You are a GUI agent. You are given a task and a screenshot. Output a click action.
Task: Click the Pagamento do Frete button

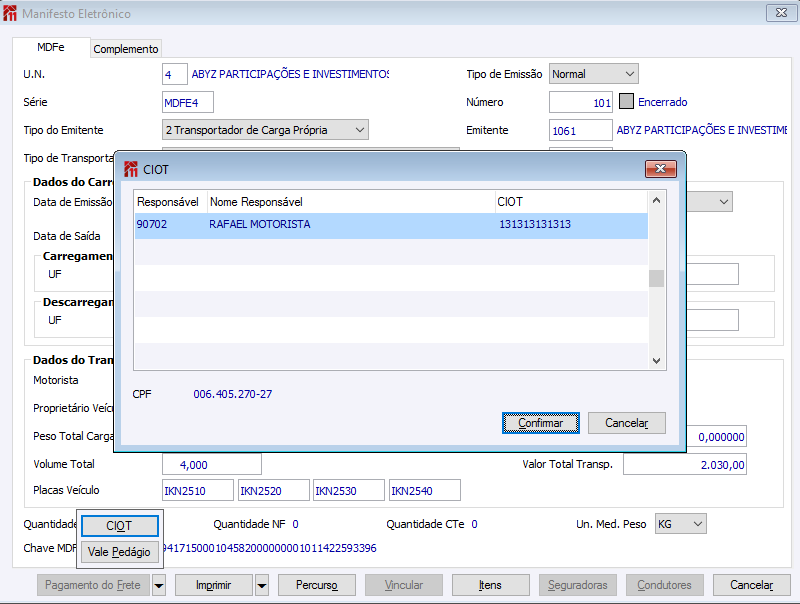pos(93,585)
